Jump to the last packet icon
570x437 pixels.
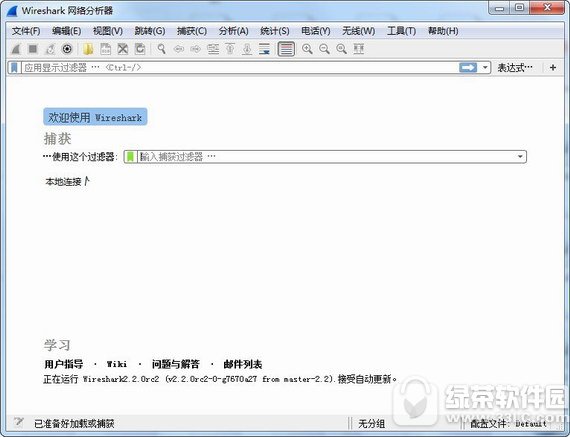click(x=247, y=49)
